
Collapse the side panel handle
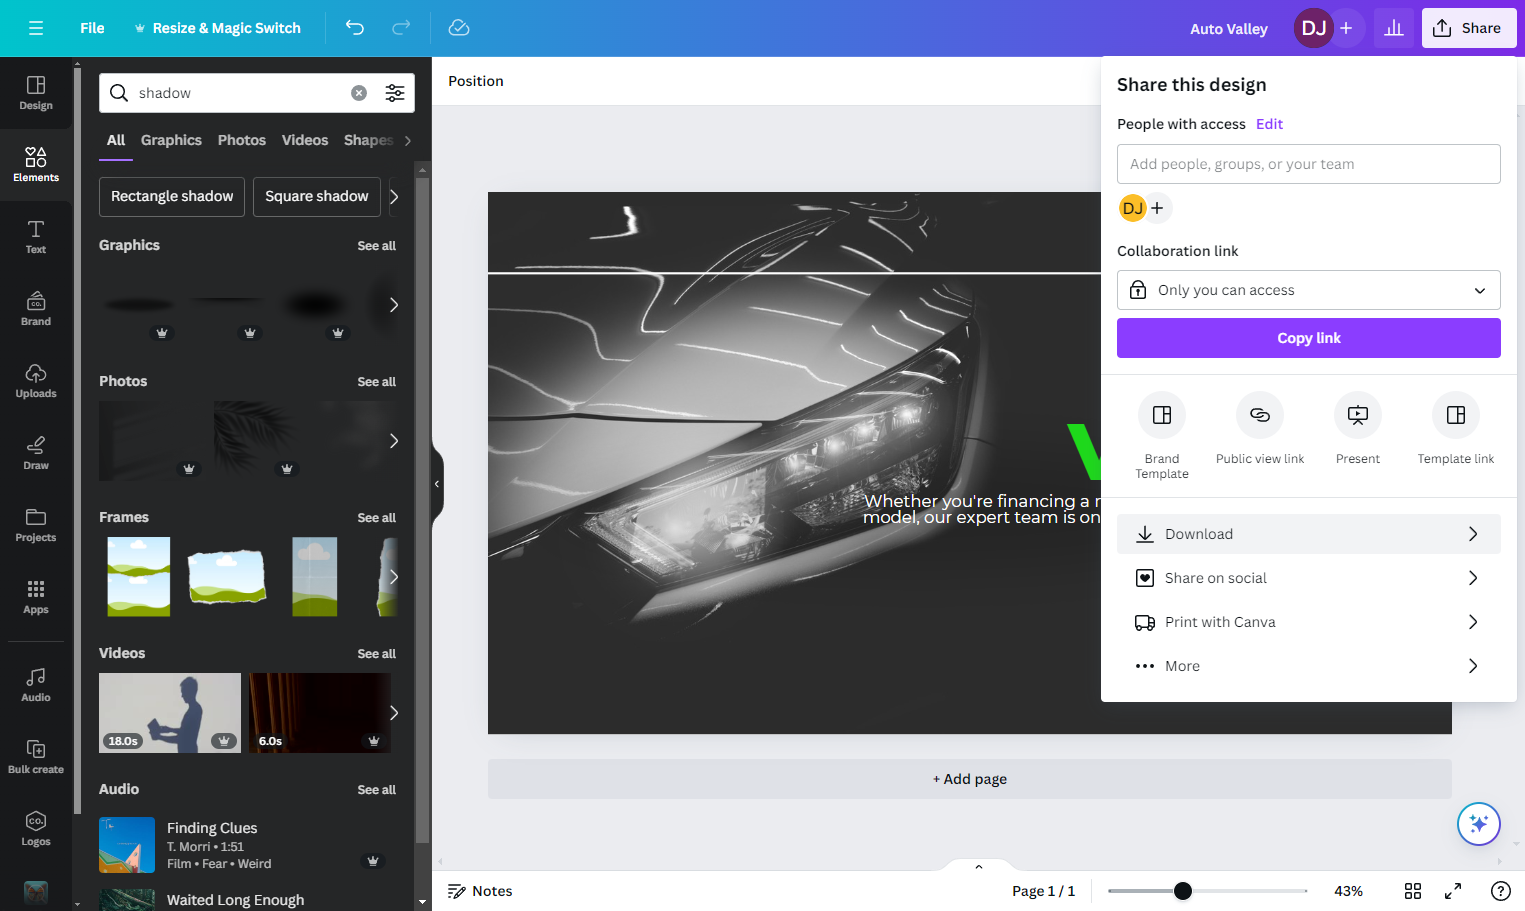click(437, 484)
